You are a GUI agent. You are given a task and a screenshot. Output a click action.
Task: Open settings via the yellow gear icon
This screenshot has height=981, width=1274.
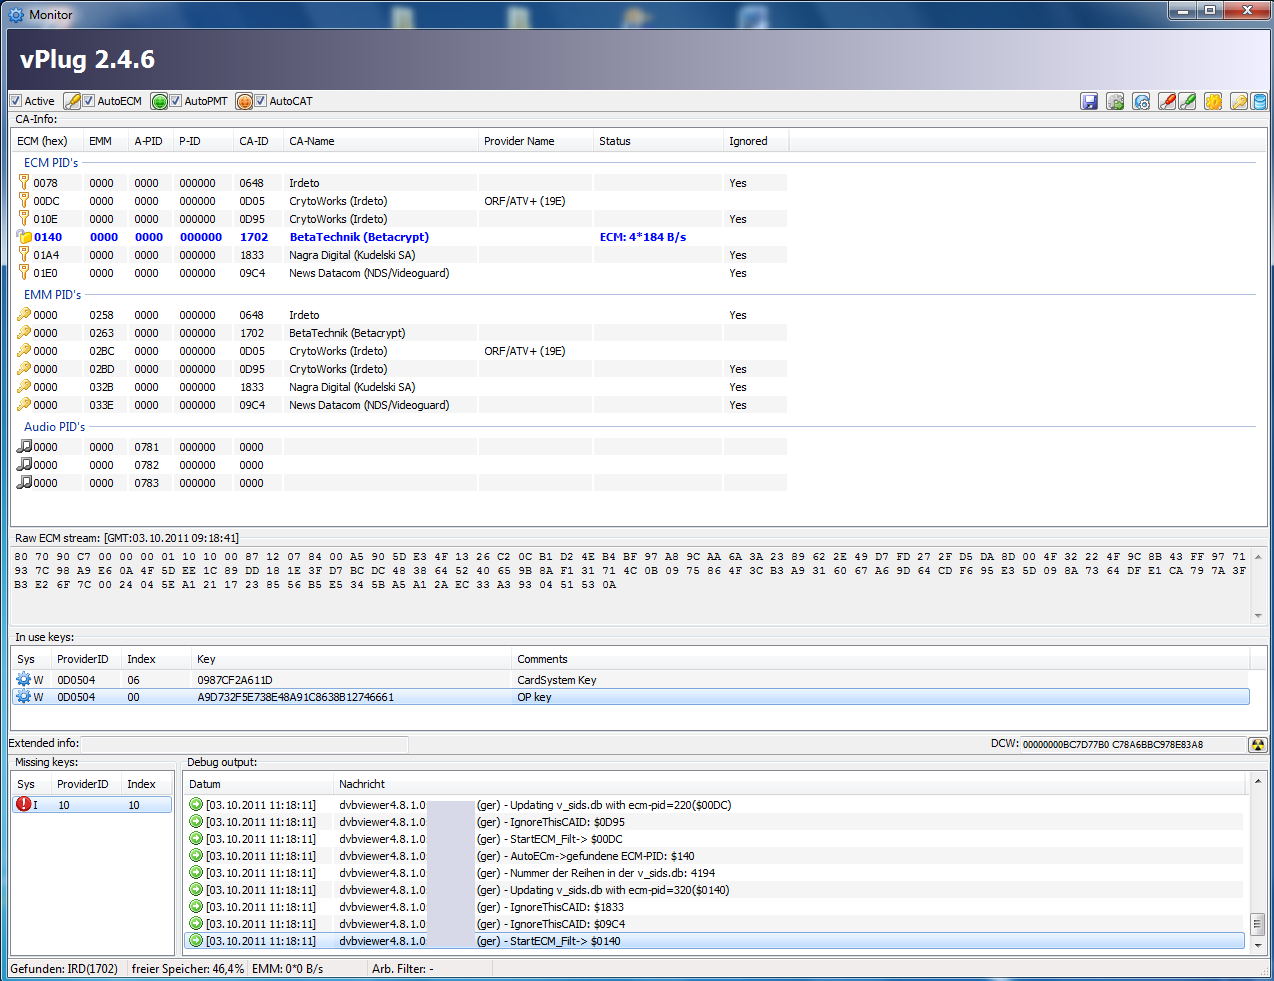click(1213, 101)
